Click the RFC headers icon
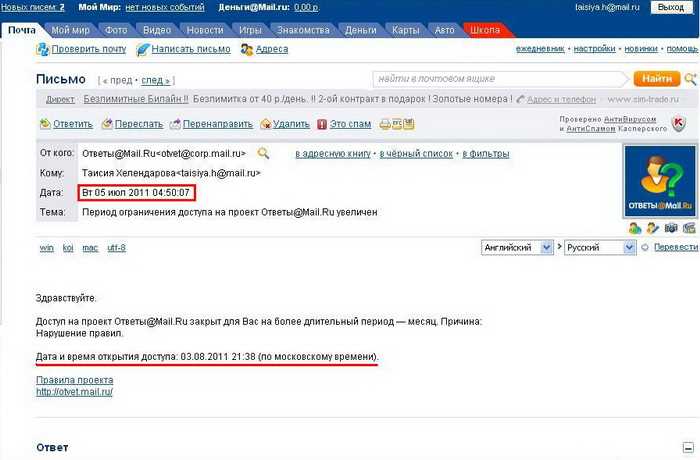 [397, 124]
